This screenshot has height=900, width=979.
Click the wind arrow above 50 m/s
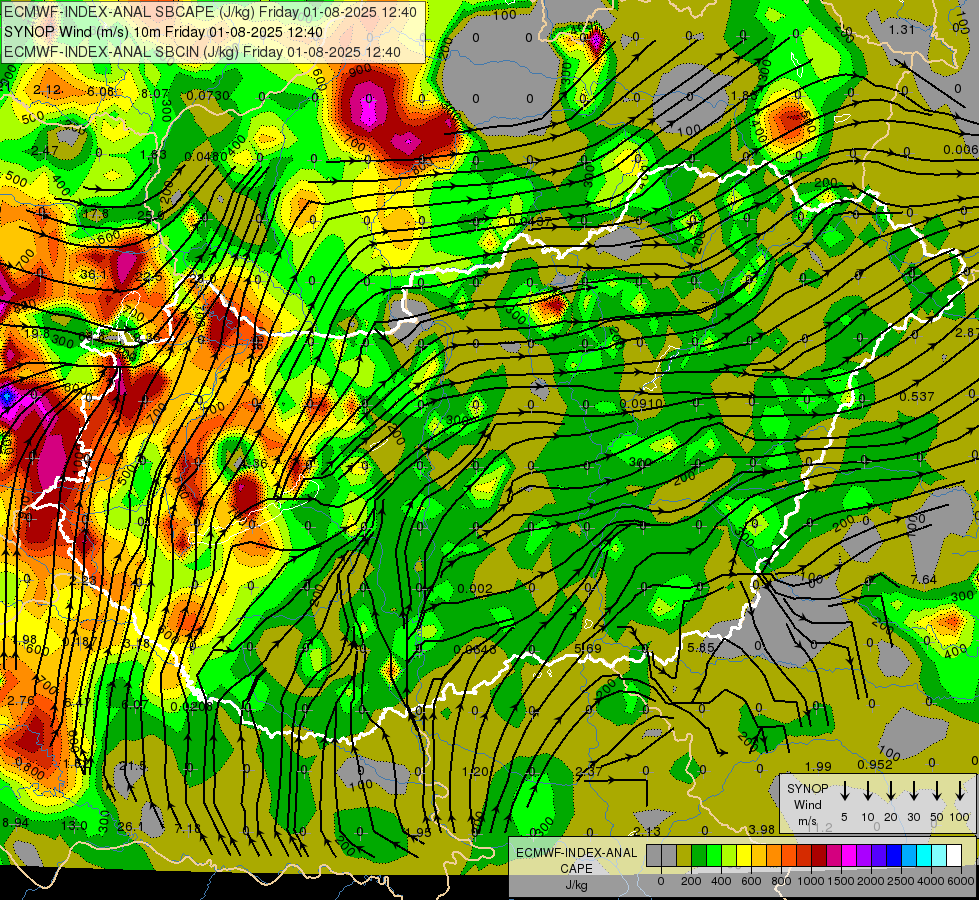(937, 791)
